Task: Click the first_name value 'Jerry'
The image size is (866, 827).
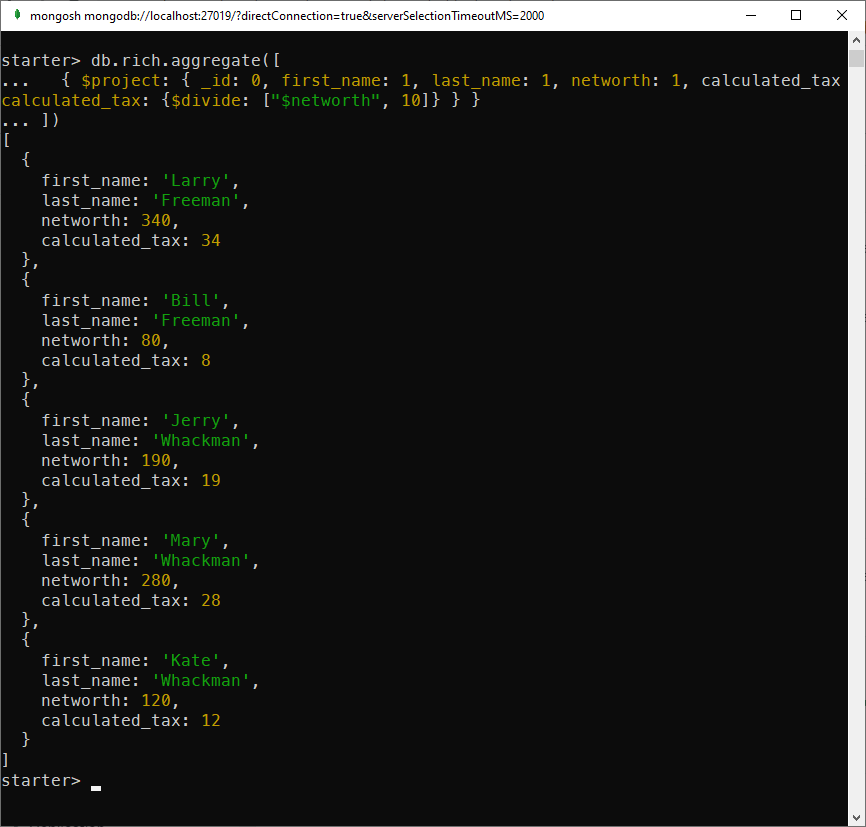Action: (196, 420)
